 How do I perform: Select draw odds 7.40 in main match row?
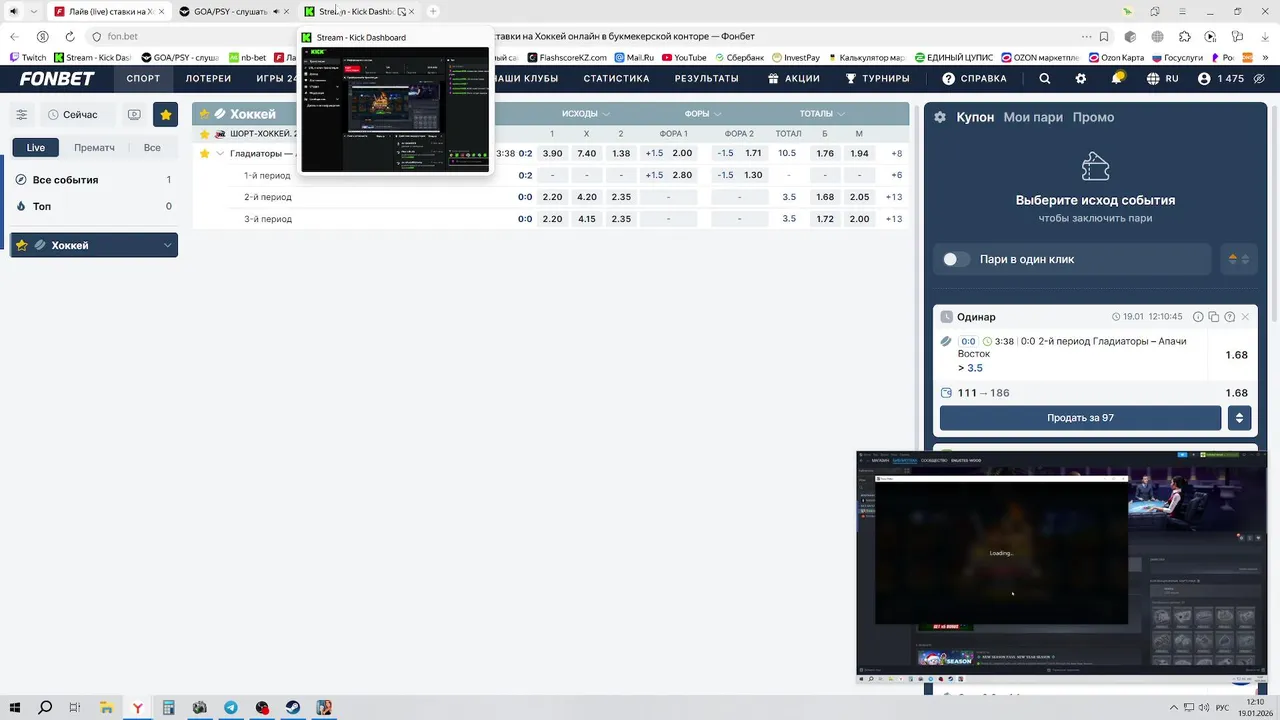(x=587, y=154)
